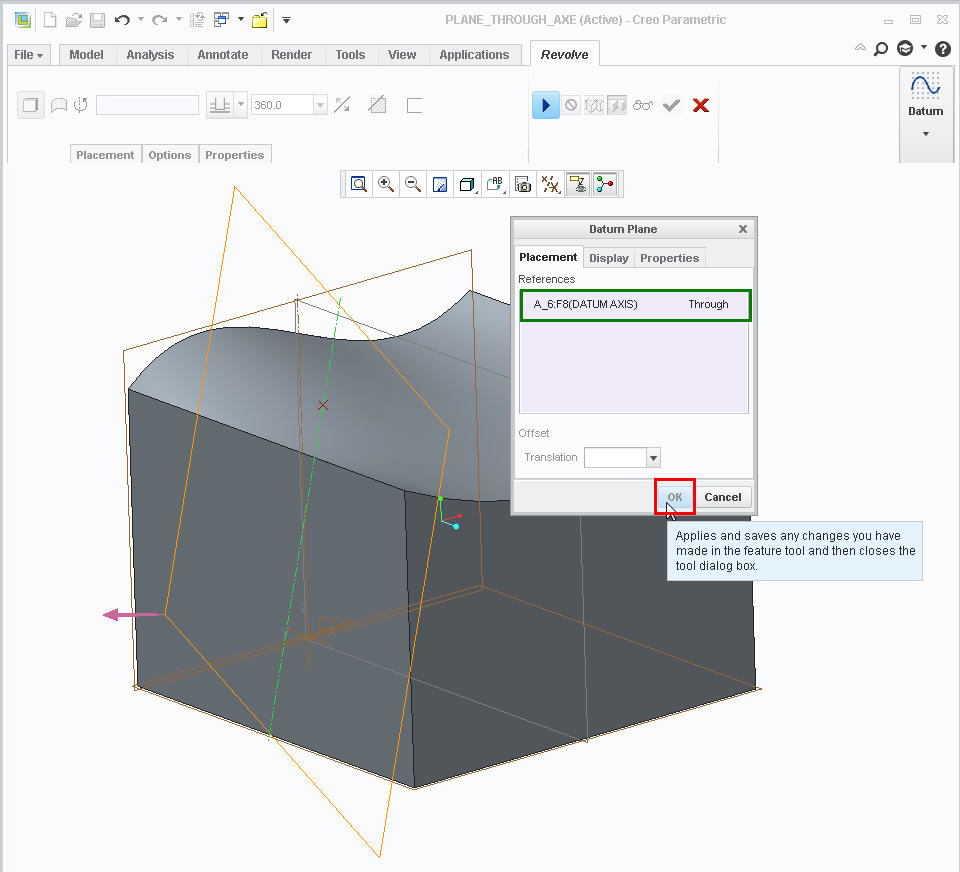
Task: Open the Translation offset dropdown
Action: 653,458
